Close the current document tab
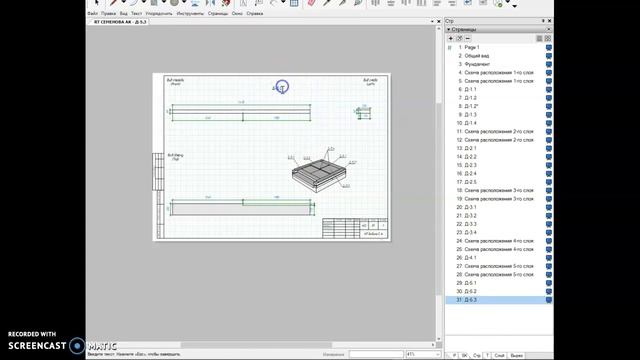 click(439, 21)
